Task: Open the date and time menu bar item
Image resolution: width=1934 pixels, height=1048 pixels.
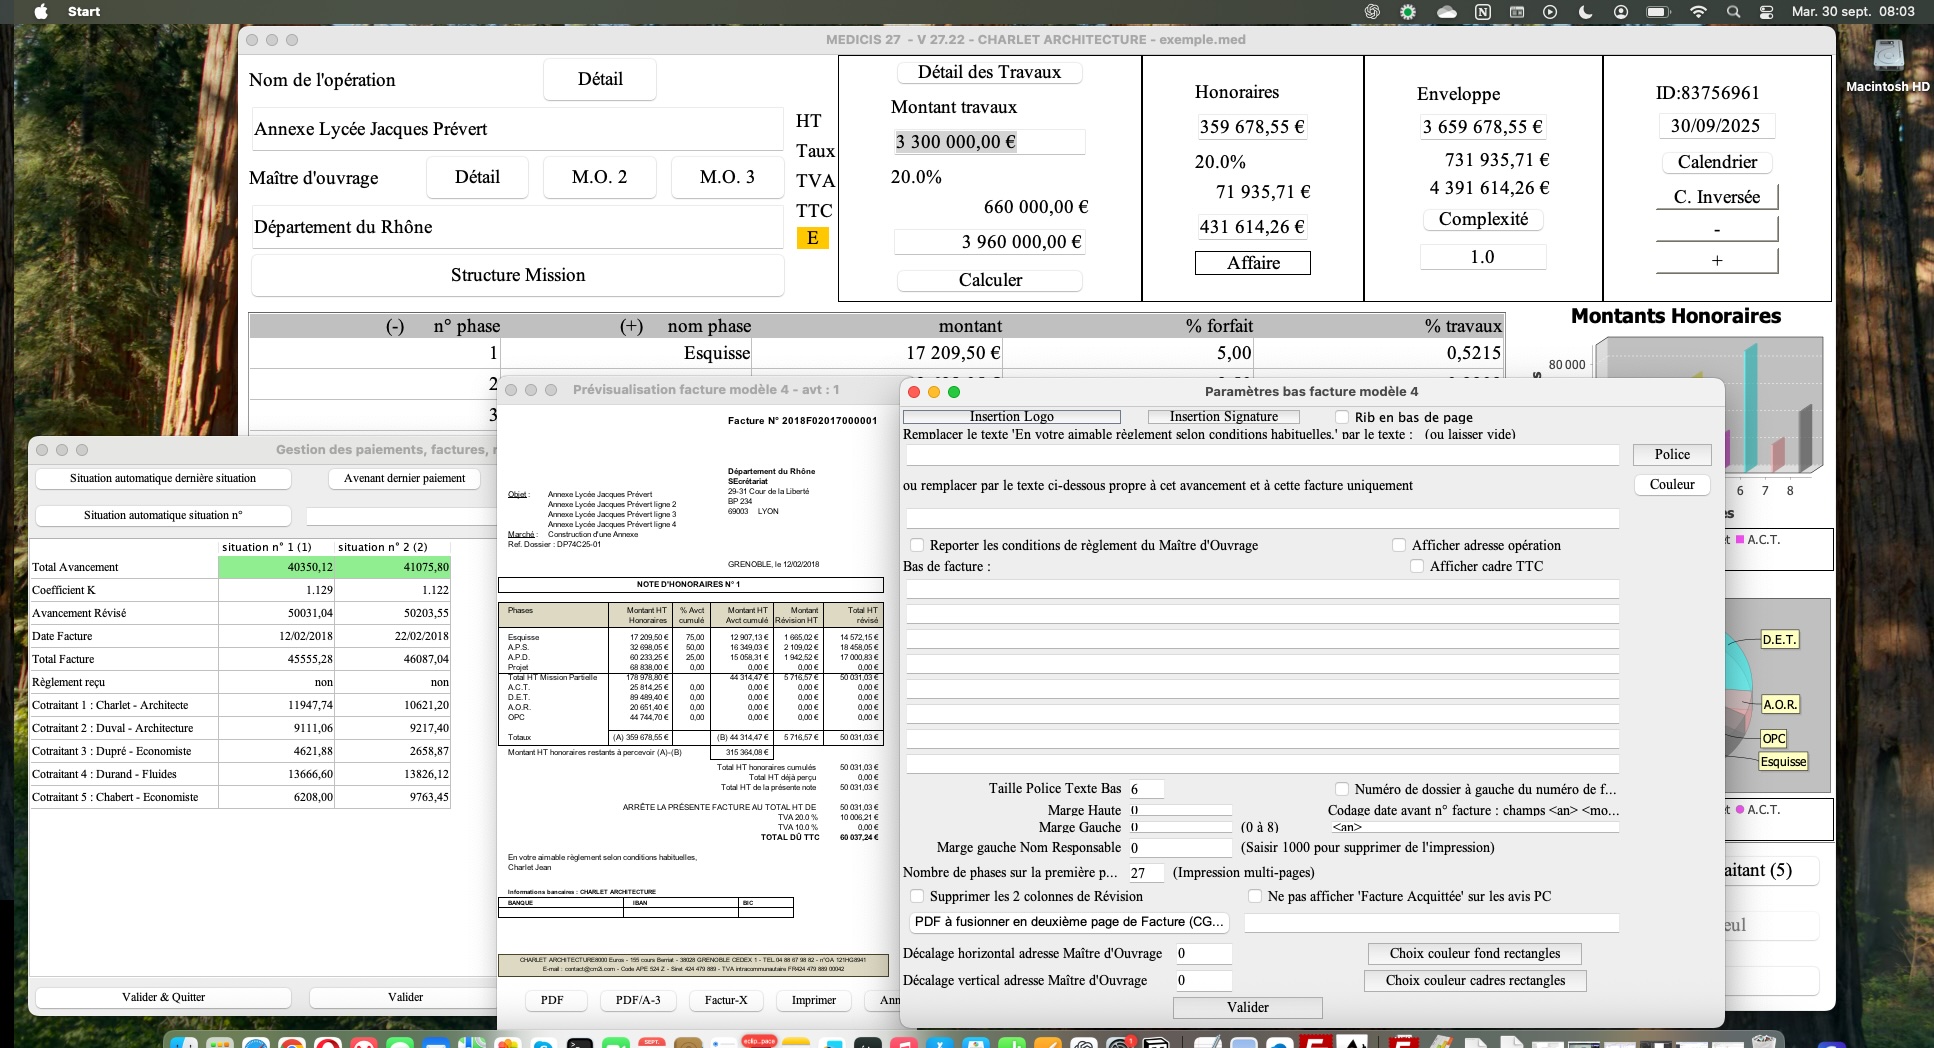Action: coord(1853,12)
